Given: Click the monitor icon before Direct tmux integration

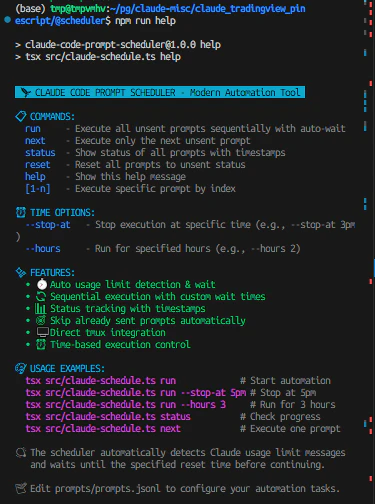Looking at the screenshot, I should (x=42, y=332).
